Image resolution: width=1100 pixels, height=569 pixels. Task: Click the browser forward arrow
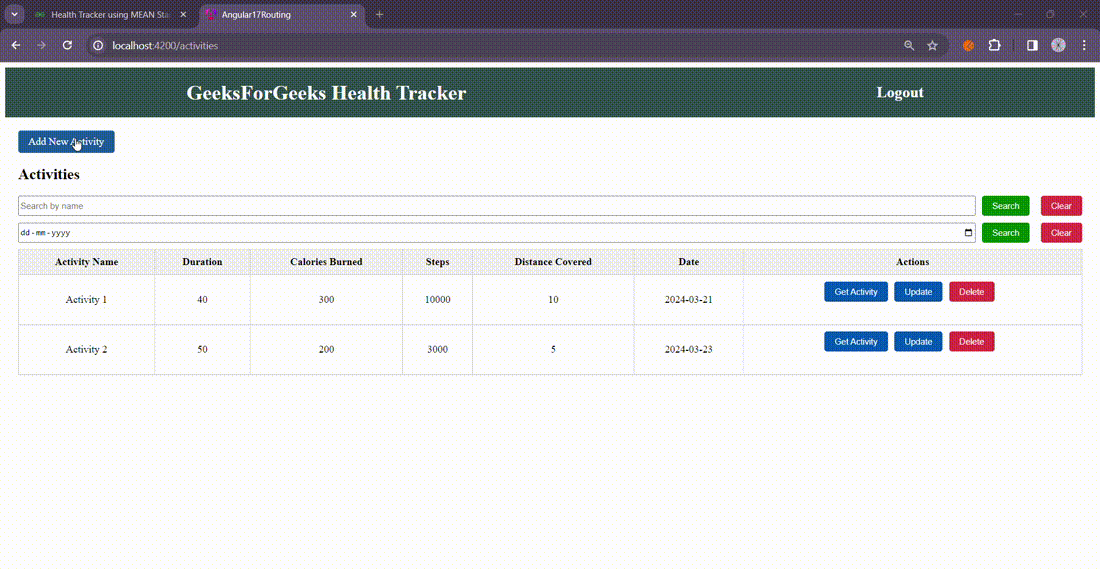tap(41, 45)
